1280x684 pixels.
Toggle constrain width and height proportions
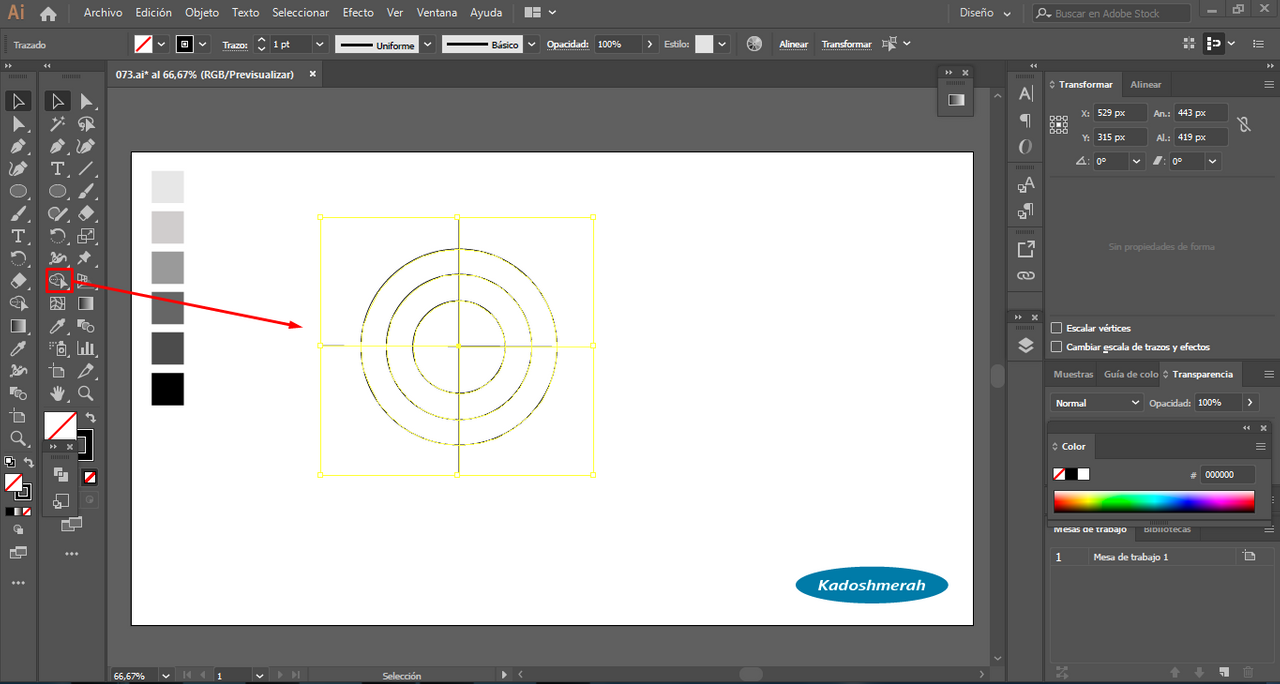pos(1243,125)
